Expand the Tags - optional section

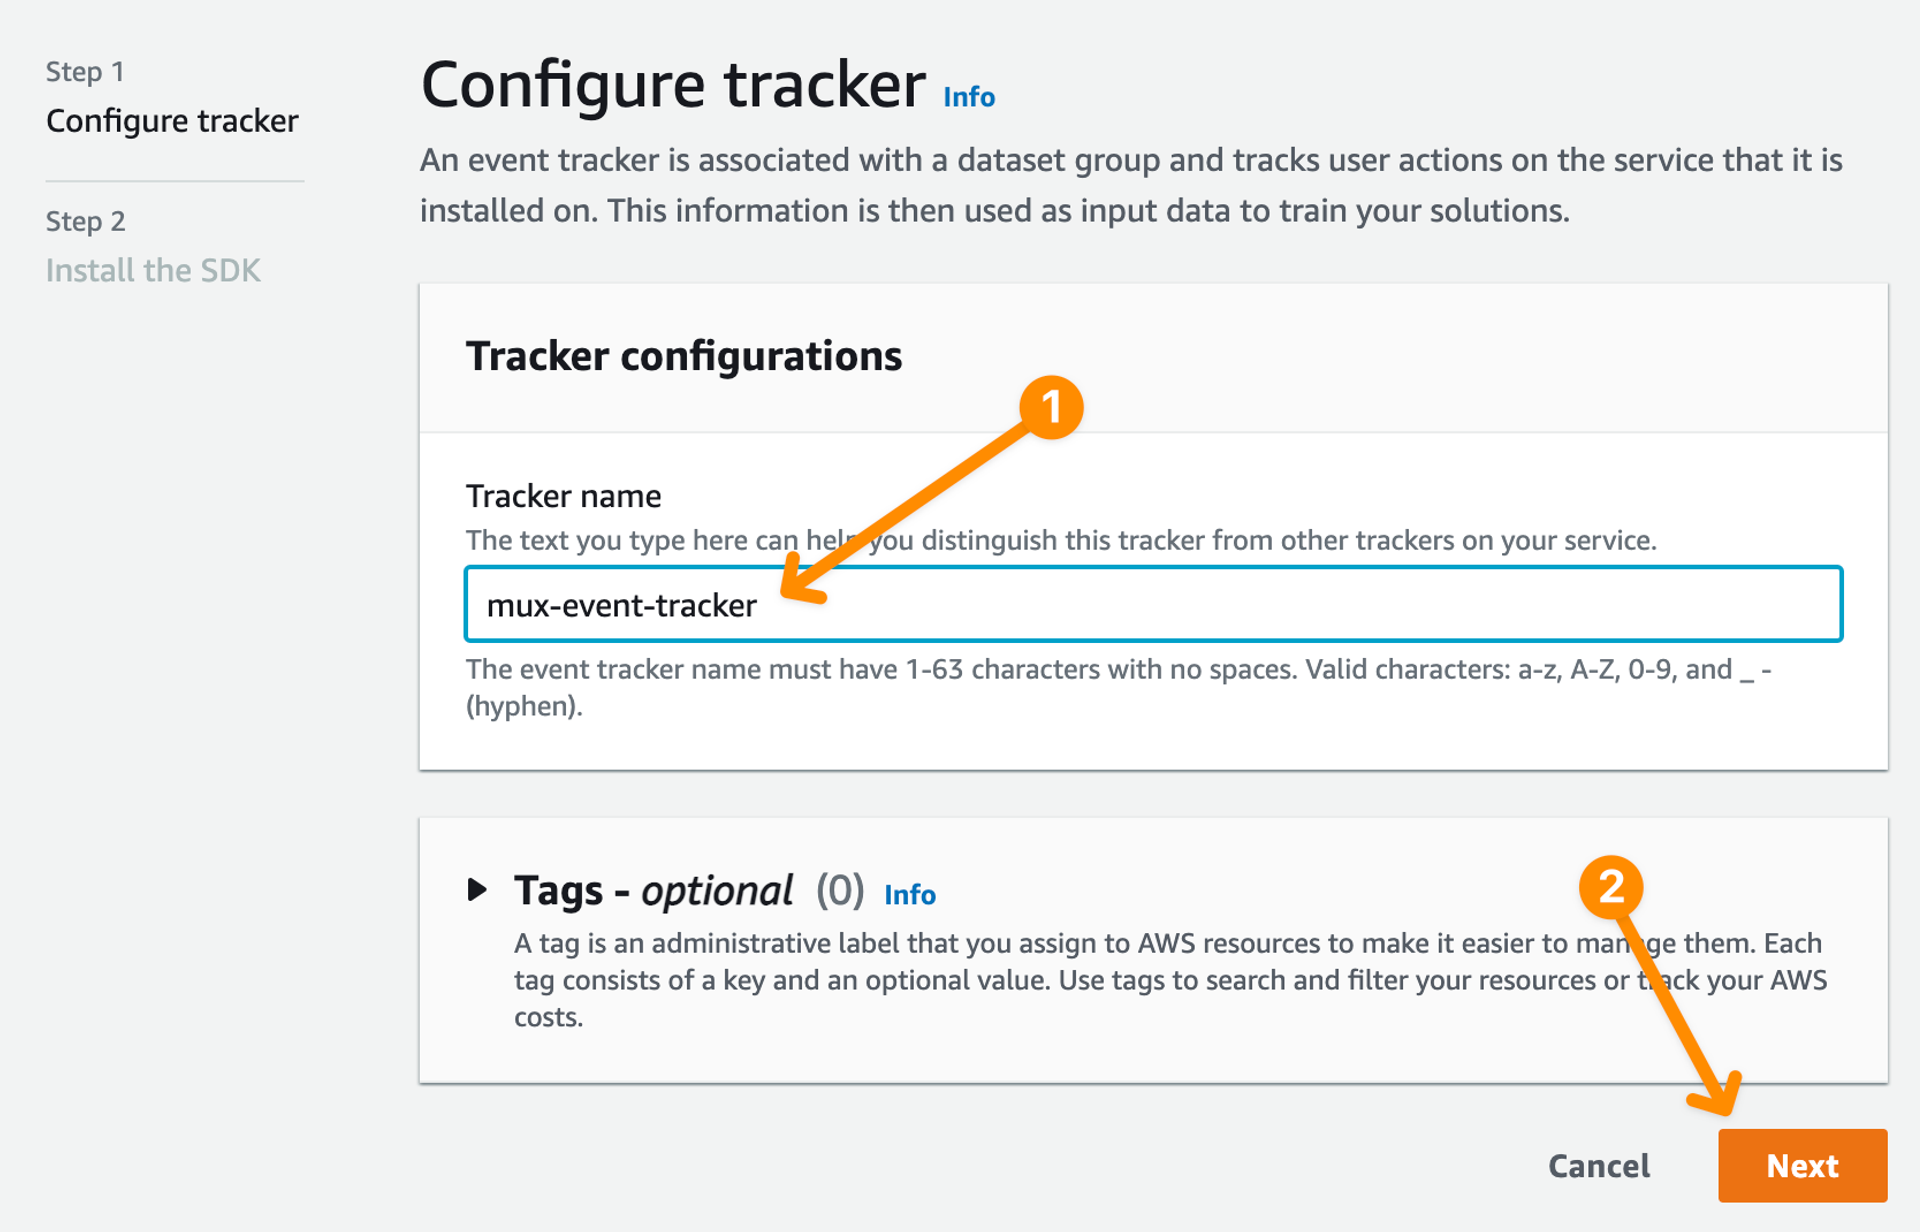pos(650,890)
